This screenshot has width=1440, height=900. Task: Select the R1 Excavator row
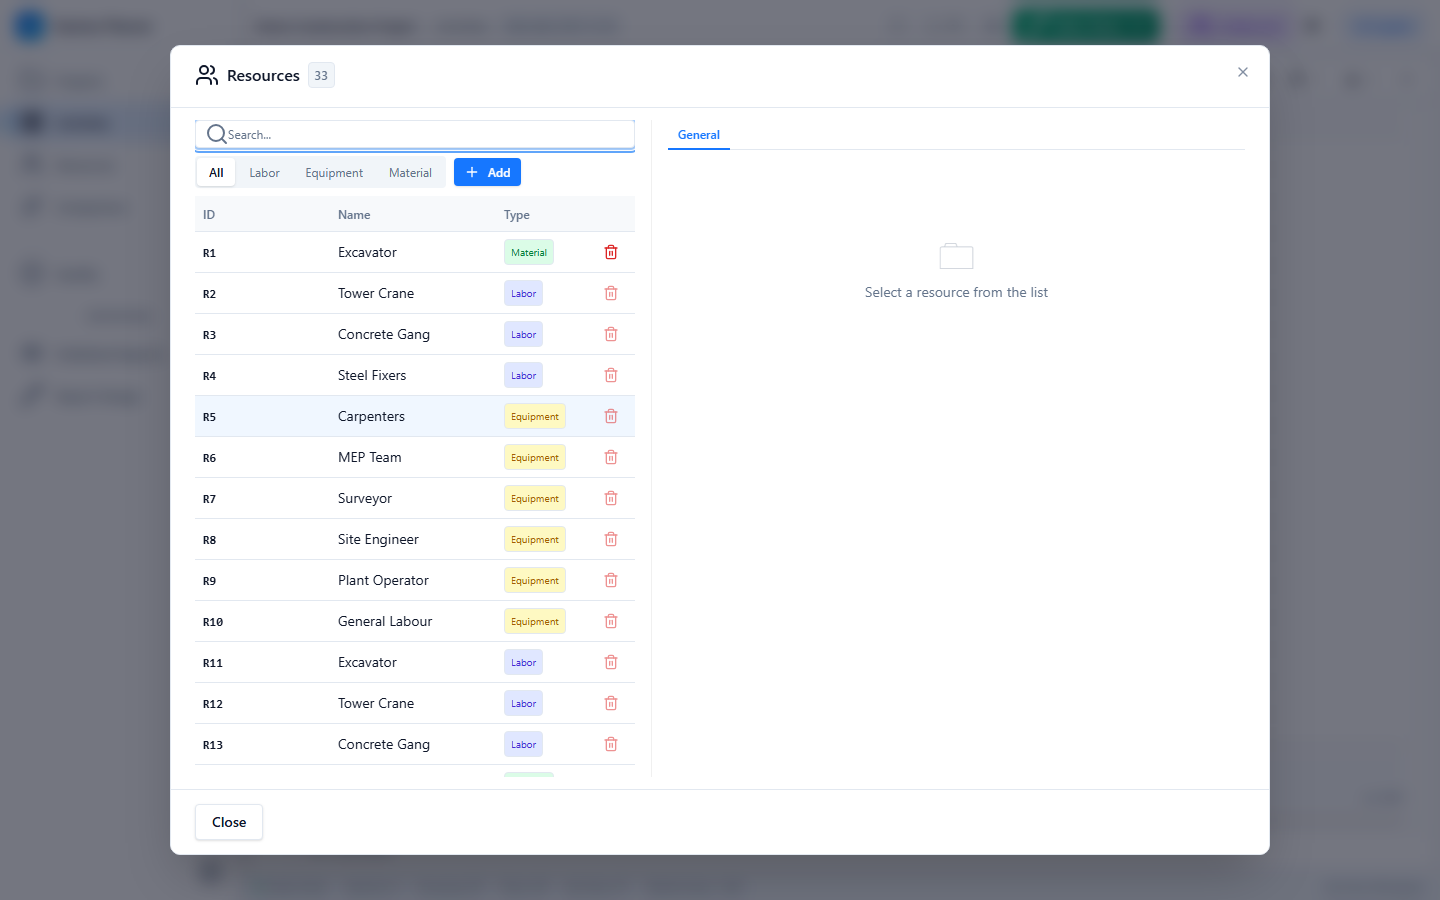(x=415, y=252)
